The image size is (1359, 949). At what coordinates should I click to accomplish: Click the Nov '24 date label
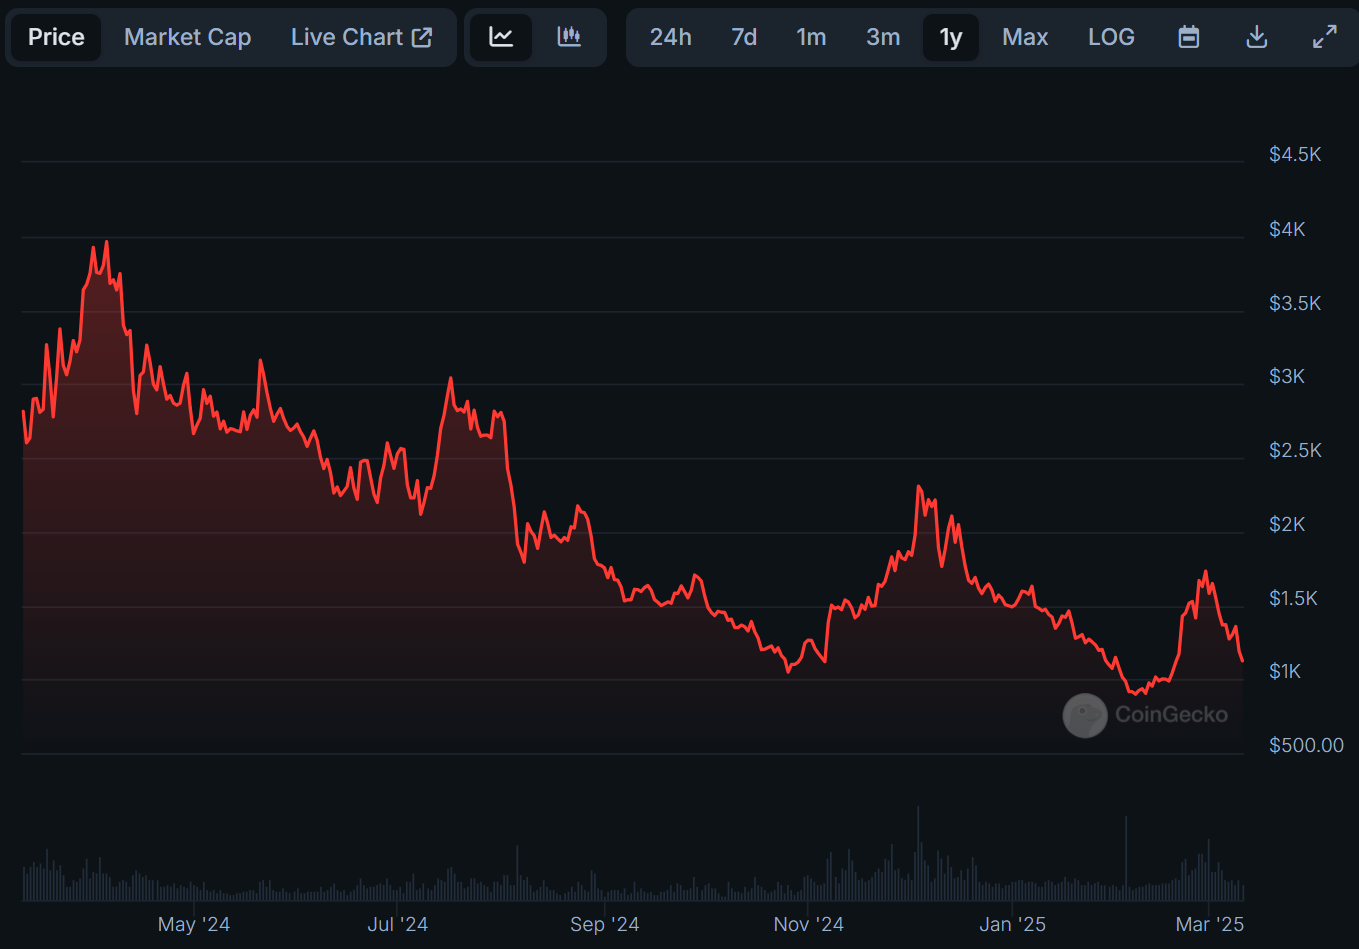[x=809, y=924]
